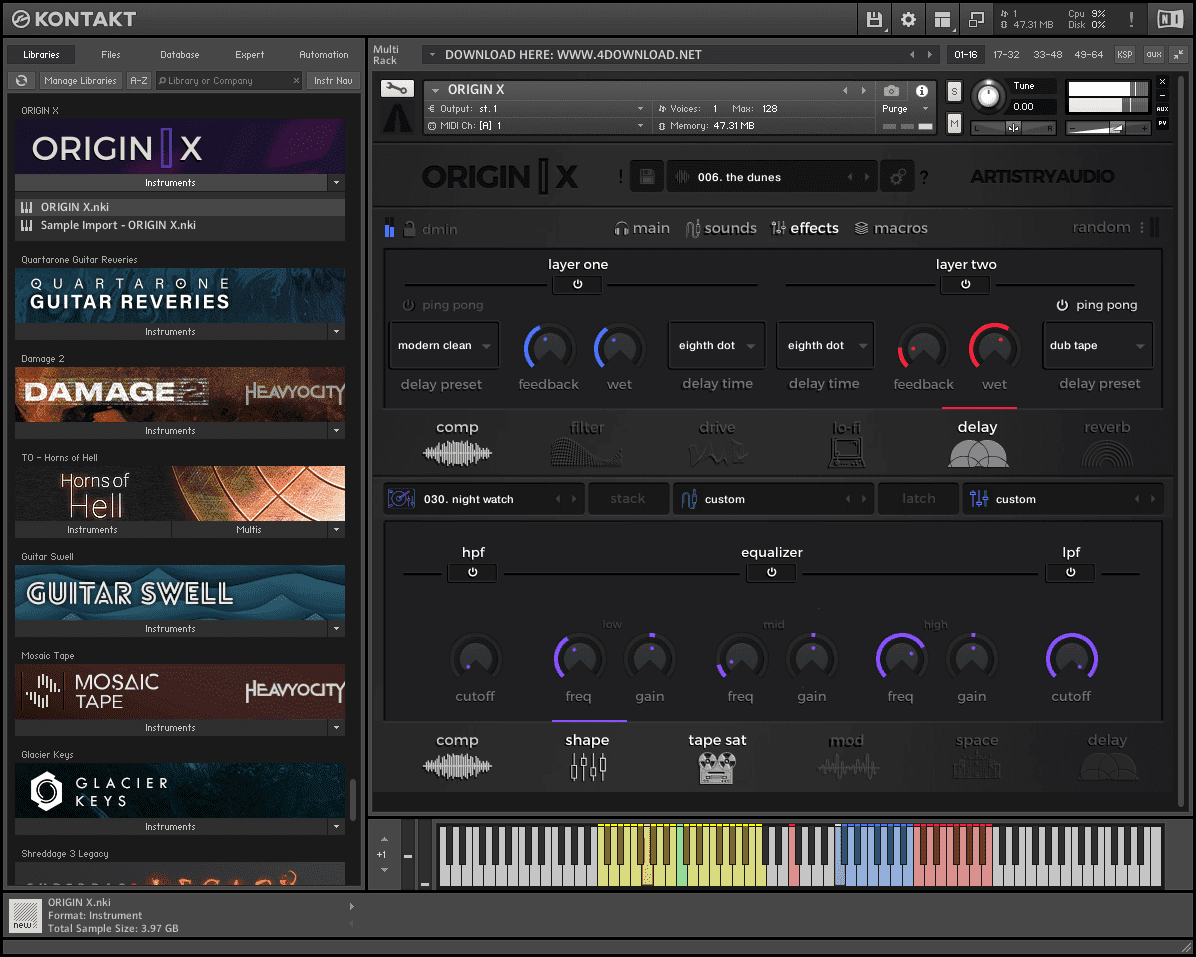
Task: Switch to the Files tab
Action: click(111, 55)
